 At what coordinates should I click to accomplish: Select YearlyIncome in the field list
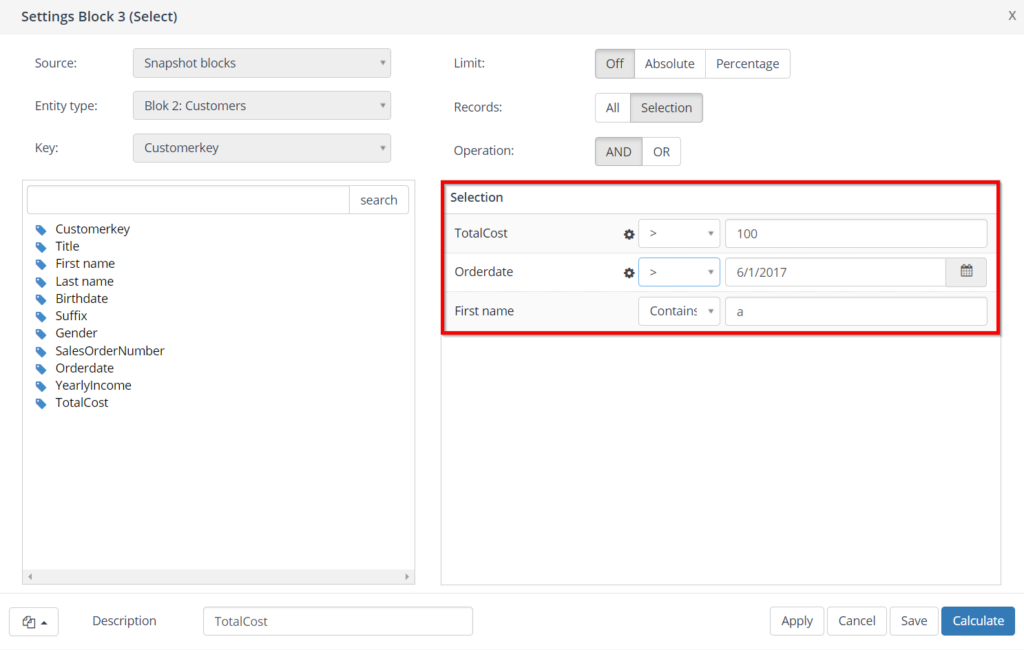coord(93,385)
